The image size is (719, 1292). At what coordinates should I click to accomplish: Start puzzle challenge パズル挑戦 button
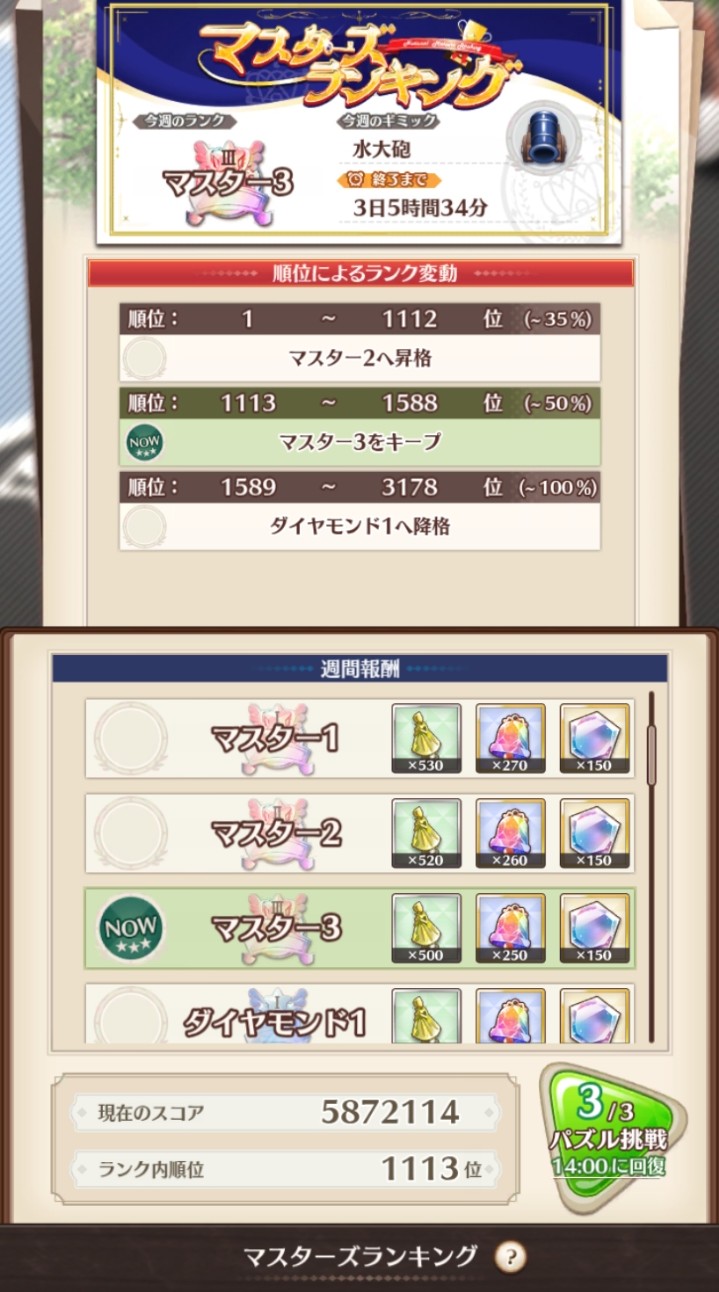(610, 1137)
